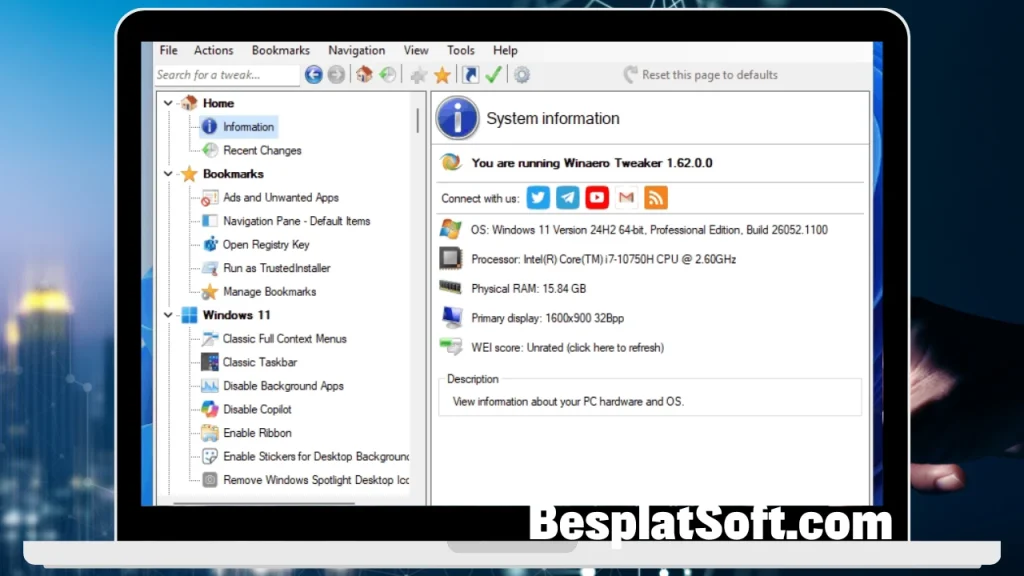Open the orange RSS feed icon

coord(656,198)
